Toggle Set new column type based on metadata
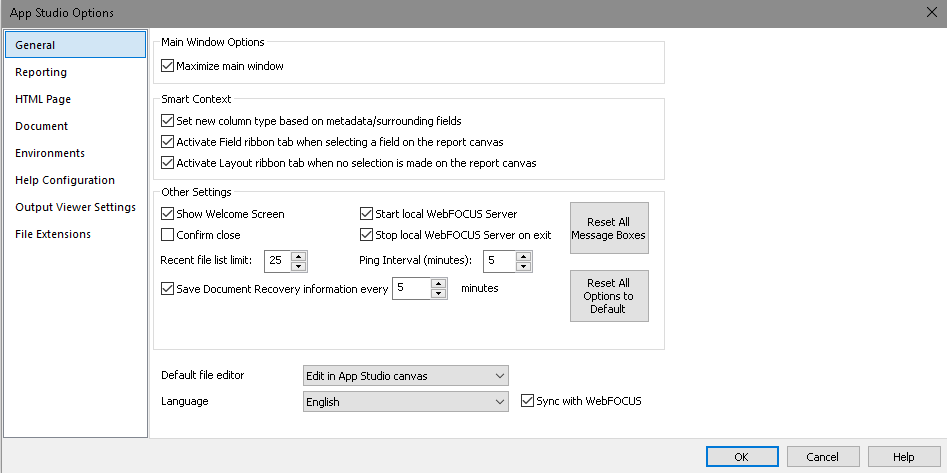 pyautogui.click(x=167, y=121)
